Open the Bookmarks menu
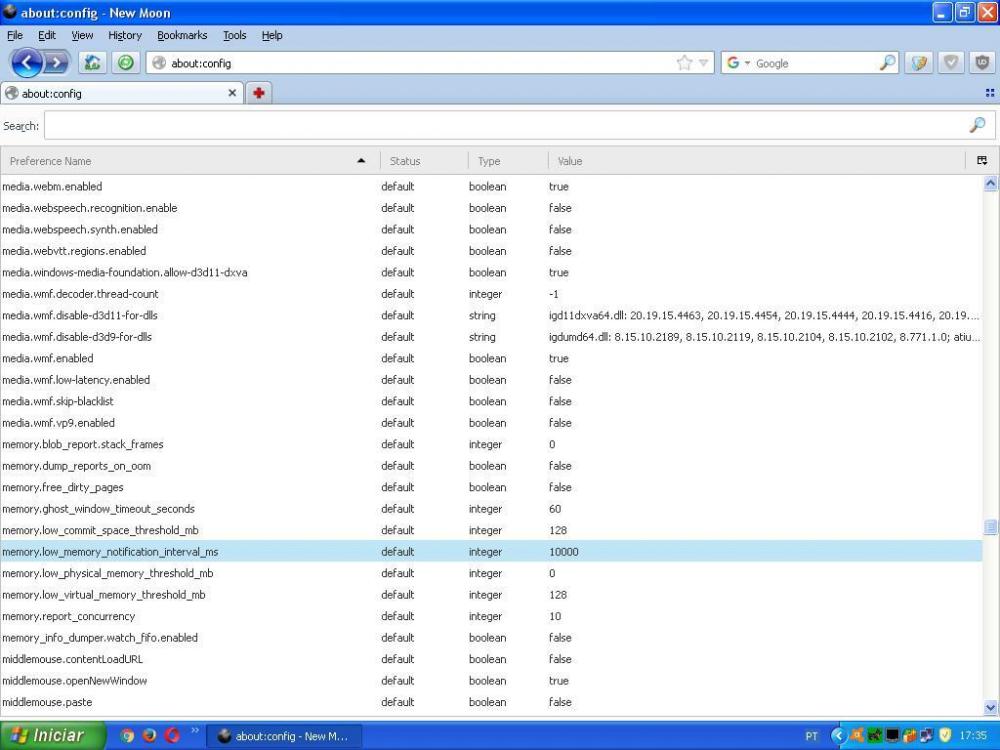This screenshot has width=1000, height=750. pos(182,35)
